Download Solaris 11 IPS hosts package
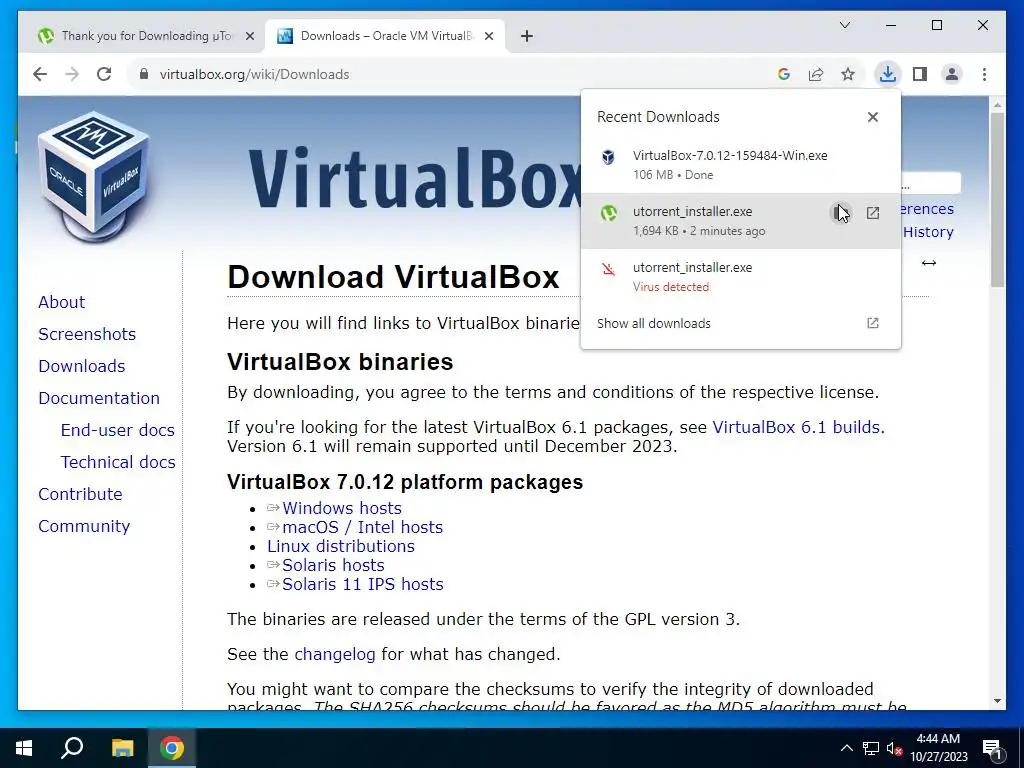This screenshot has width=1024, height=768. coord(362,584)
